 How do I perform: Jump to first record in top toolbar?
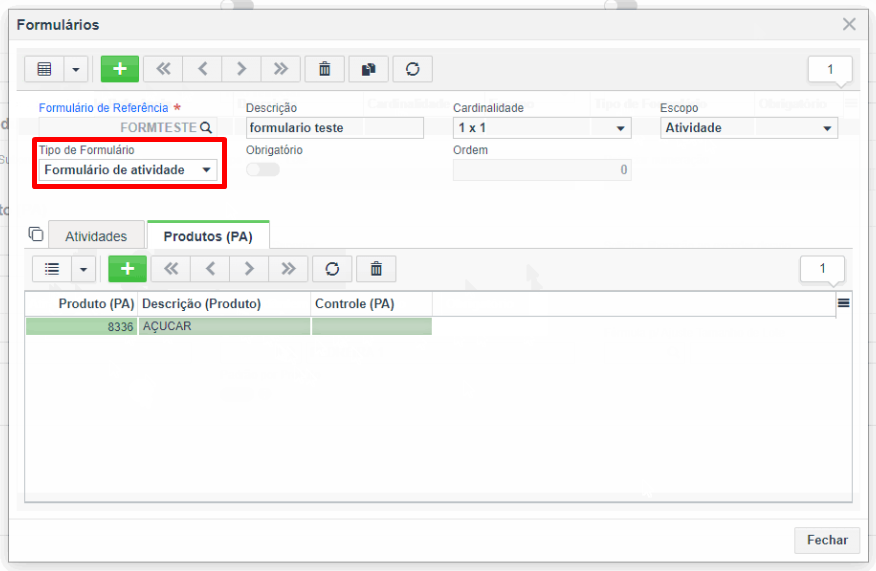point(163,69)
